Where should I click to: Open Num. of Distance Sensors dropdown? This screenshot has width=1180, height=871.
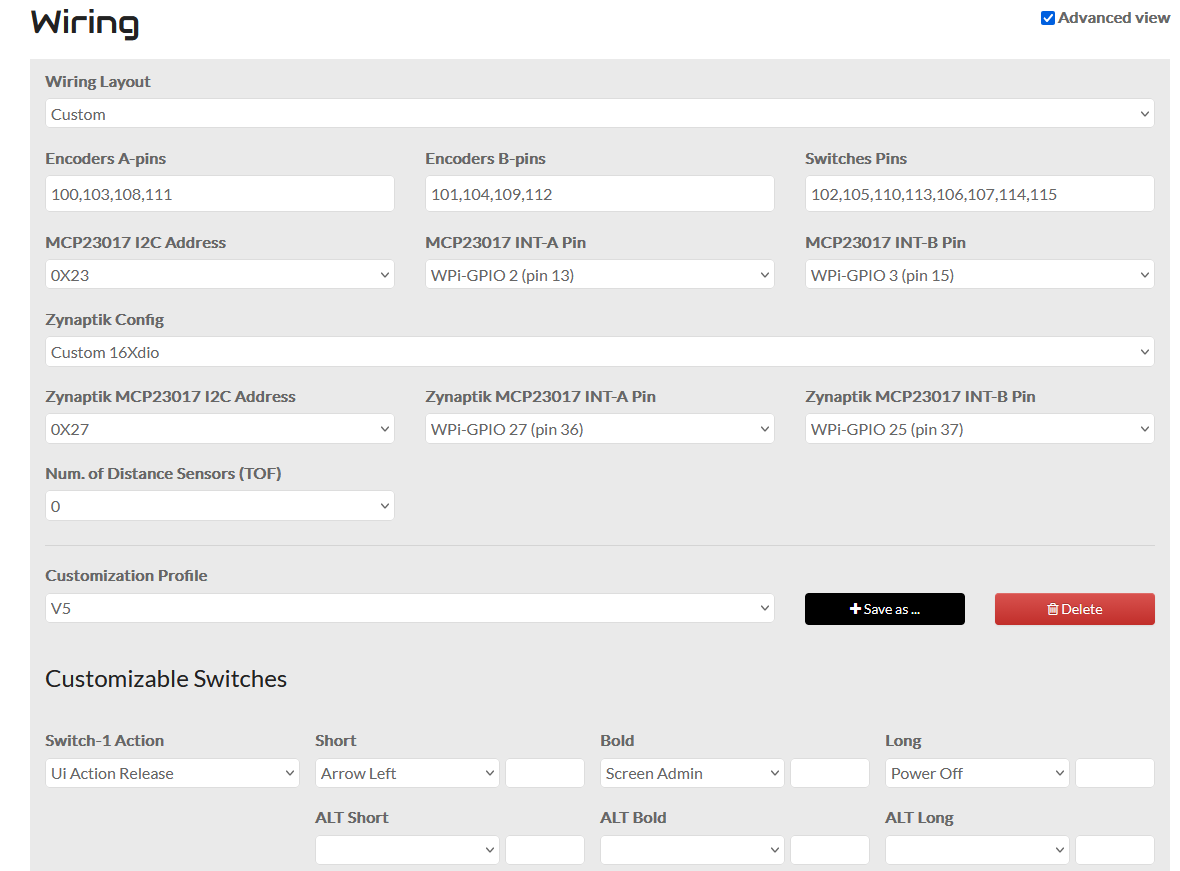(x=219, y=506)
